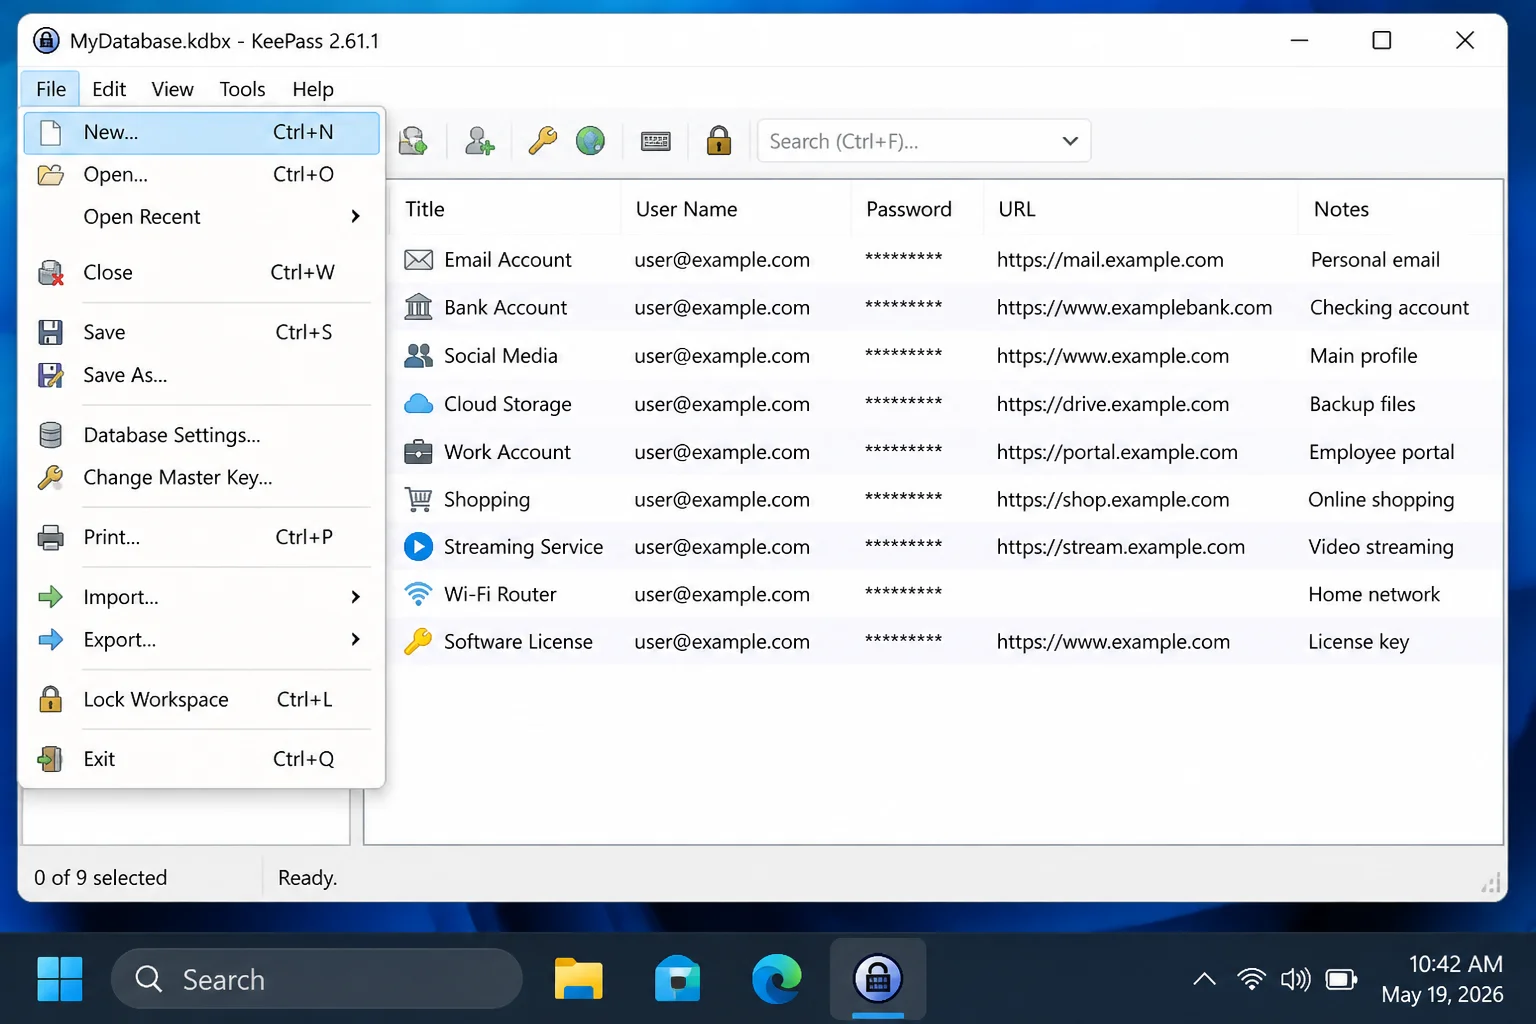Click the partly hidden database sync toolbar icon
This screenshot has width=1536, height=1024.
413,141
